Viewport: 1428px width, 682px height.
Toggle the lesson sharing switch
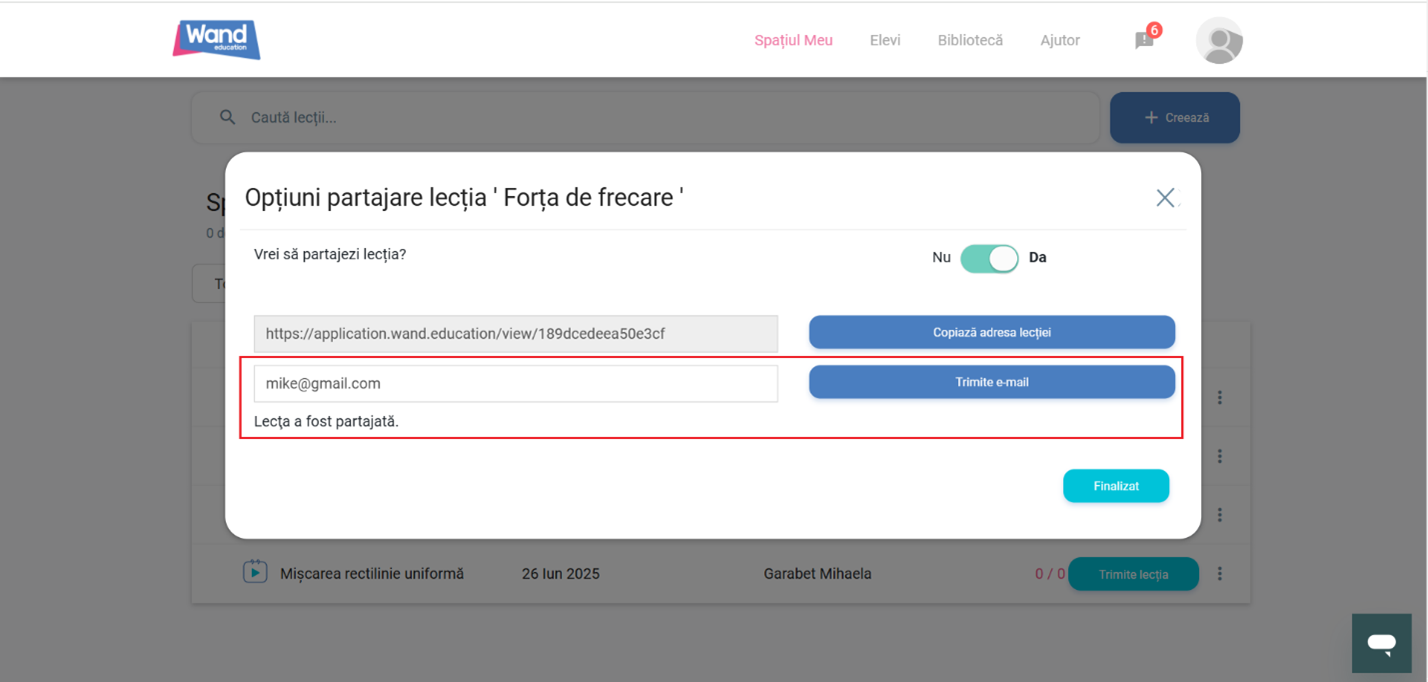coord(989,259)
